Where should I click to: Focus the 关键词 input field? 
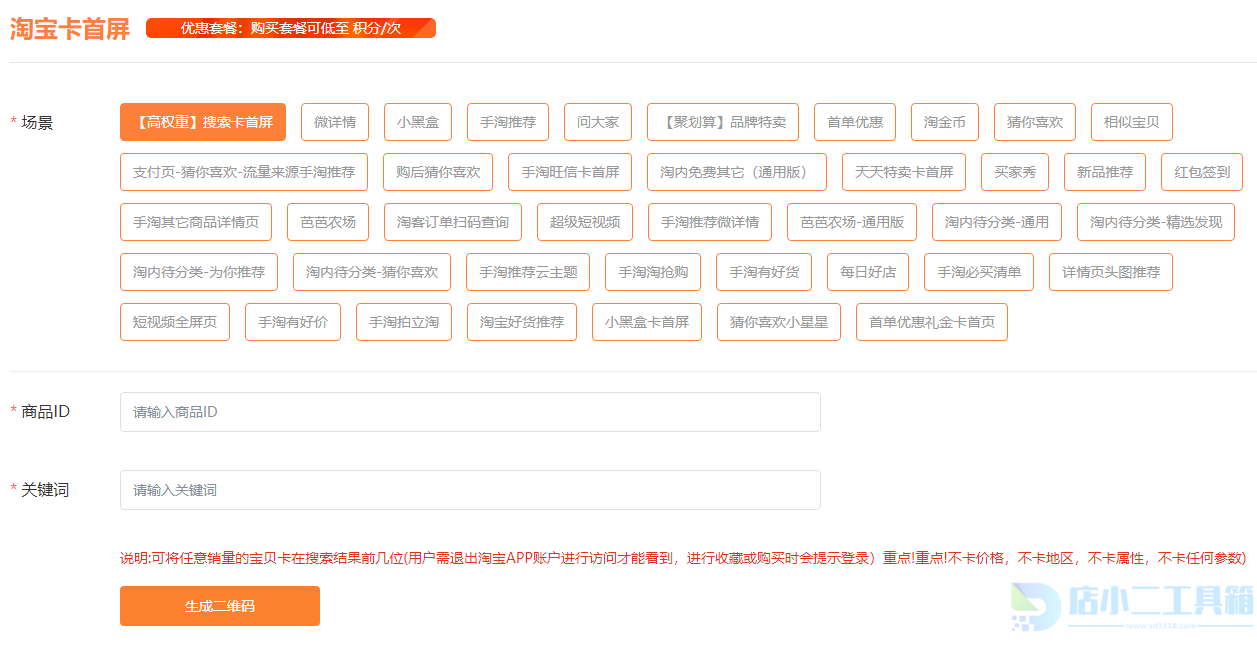tap(470, 490)
